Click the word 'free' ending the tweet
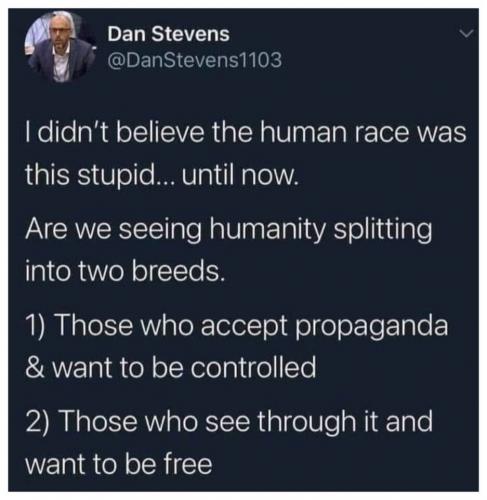 tap(189, 463)
